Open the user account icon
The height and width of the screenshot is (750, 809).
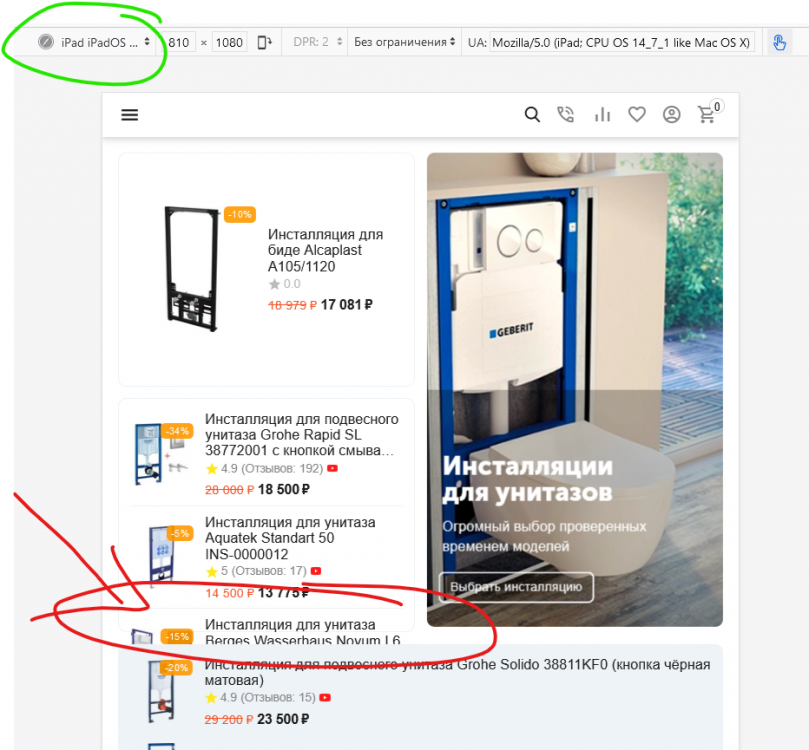click(x=671, y=115)
